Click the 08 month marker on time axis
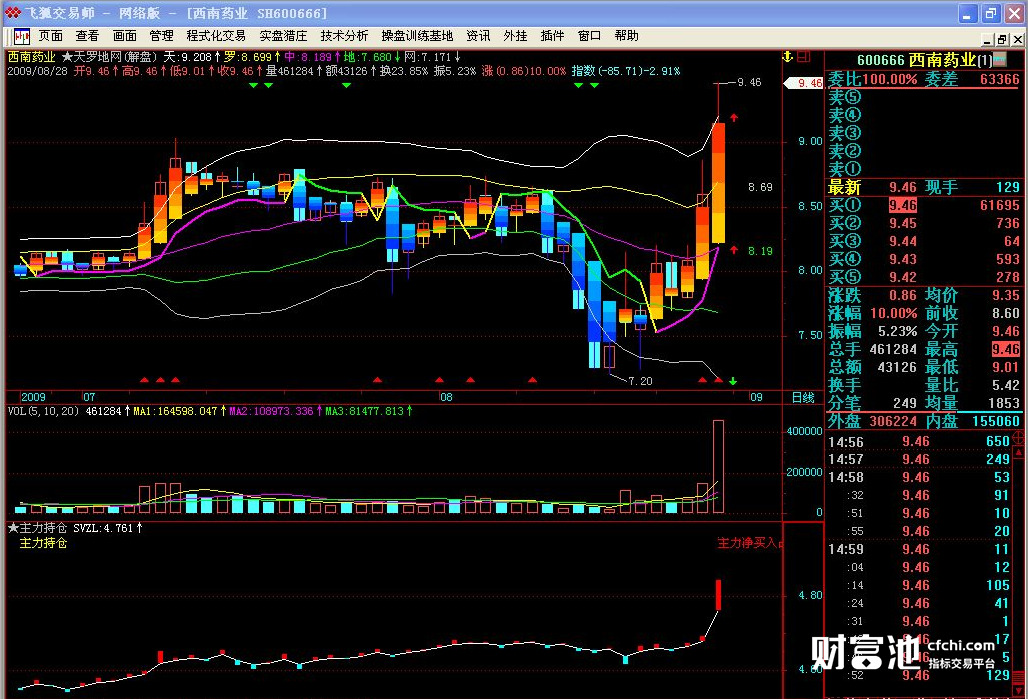 [446, 397]
